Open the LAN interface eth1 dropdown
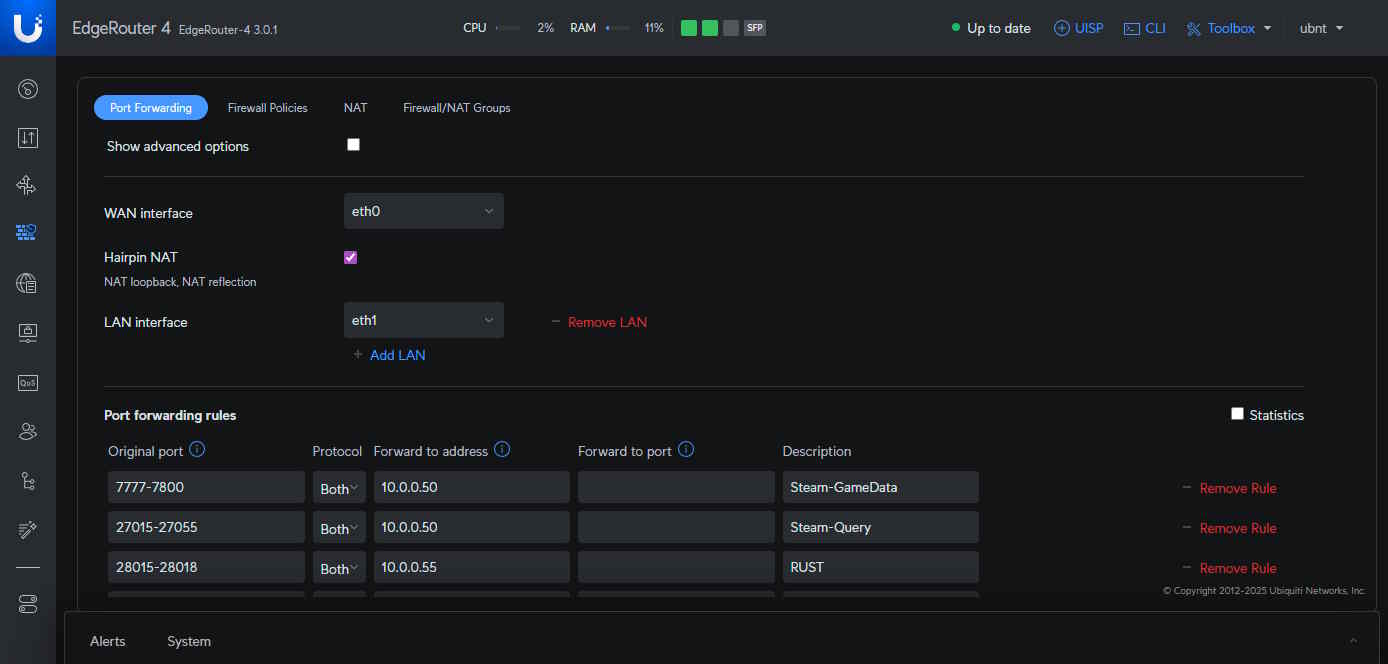This screenshot has height=664, width=1388. coord(423,320)
